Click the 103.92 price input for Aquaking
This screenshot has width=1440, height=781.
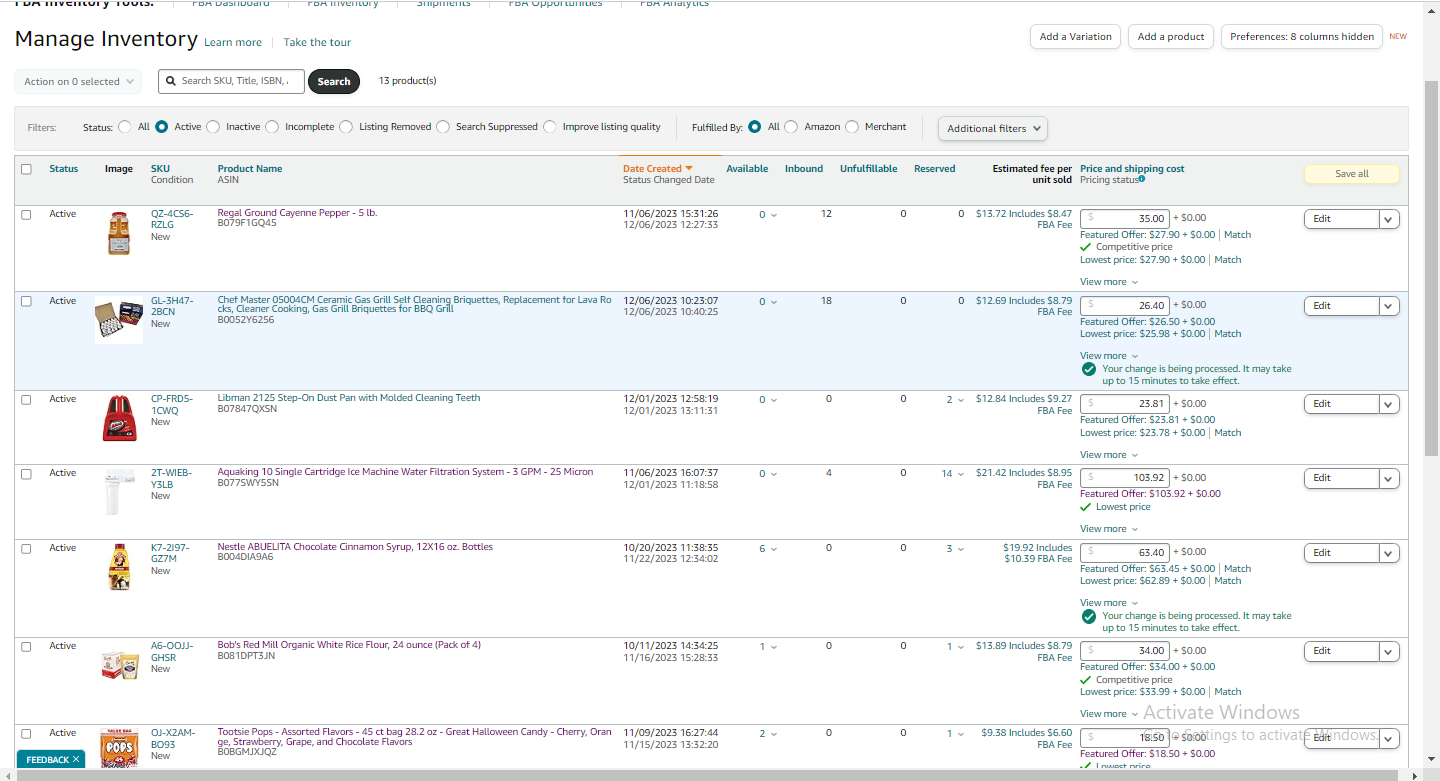[1125, 477]
